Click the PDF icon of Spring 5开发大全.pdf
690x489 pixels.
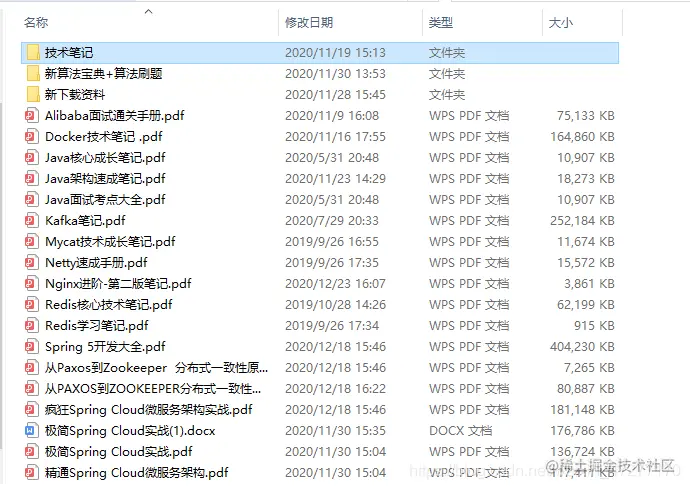[31, 347]
